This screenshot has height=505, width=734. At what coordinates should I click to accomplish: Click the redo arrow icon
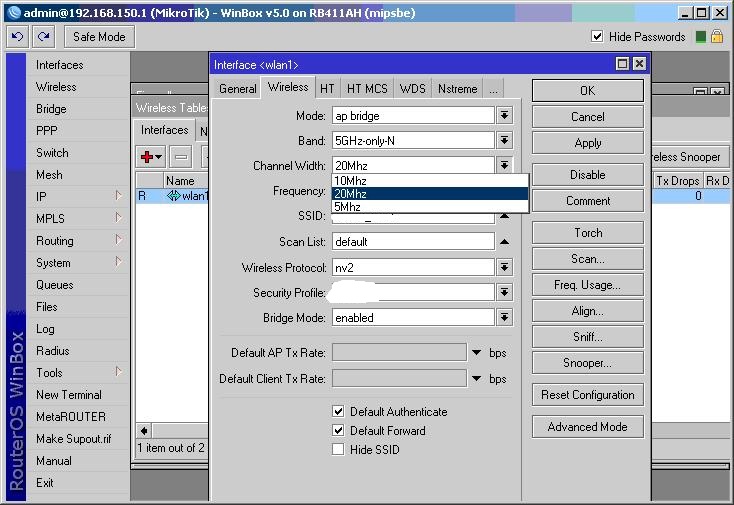(44, 37)
